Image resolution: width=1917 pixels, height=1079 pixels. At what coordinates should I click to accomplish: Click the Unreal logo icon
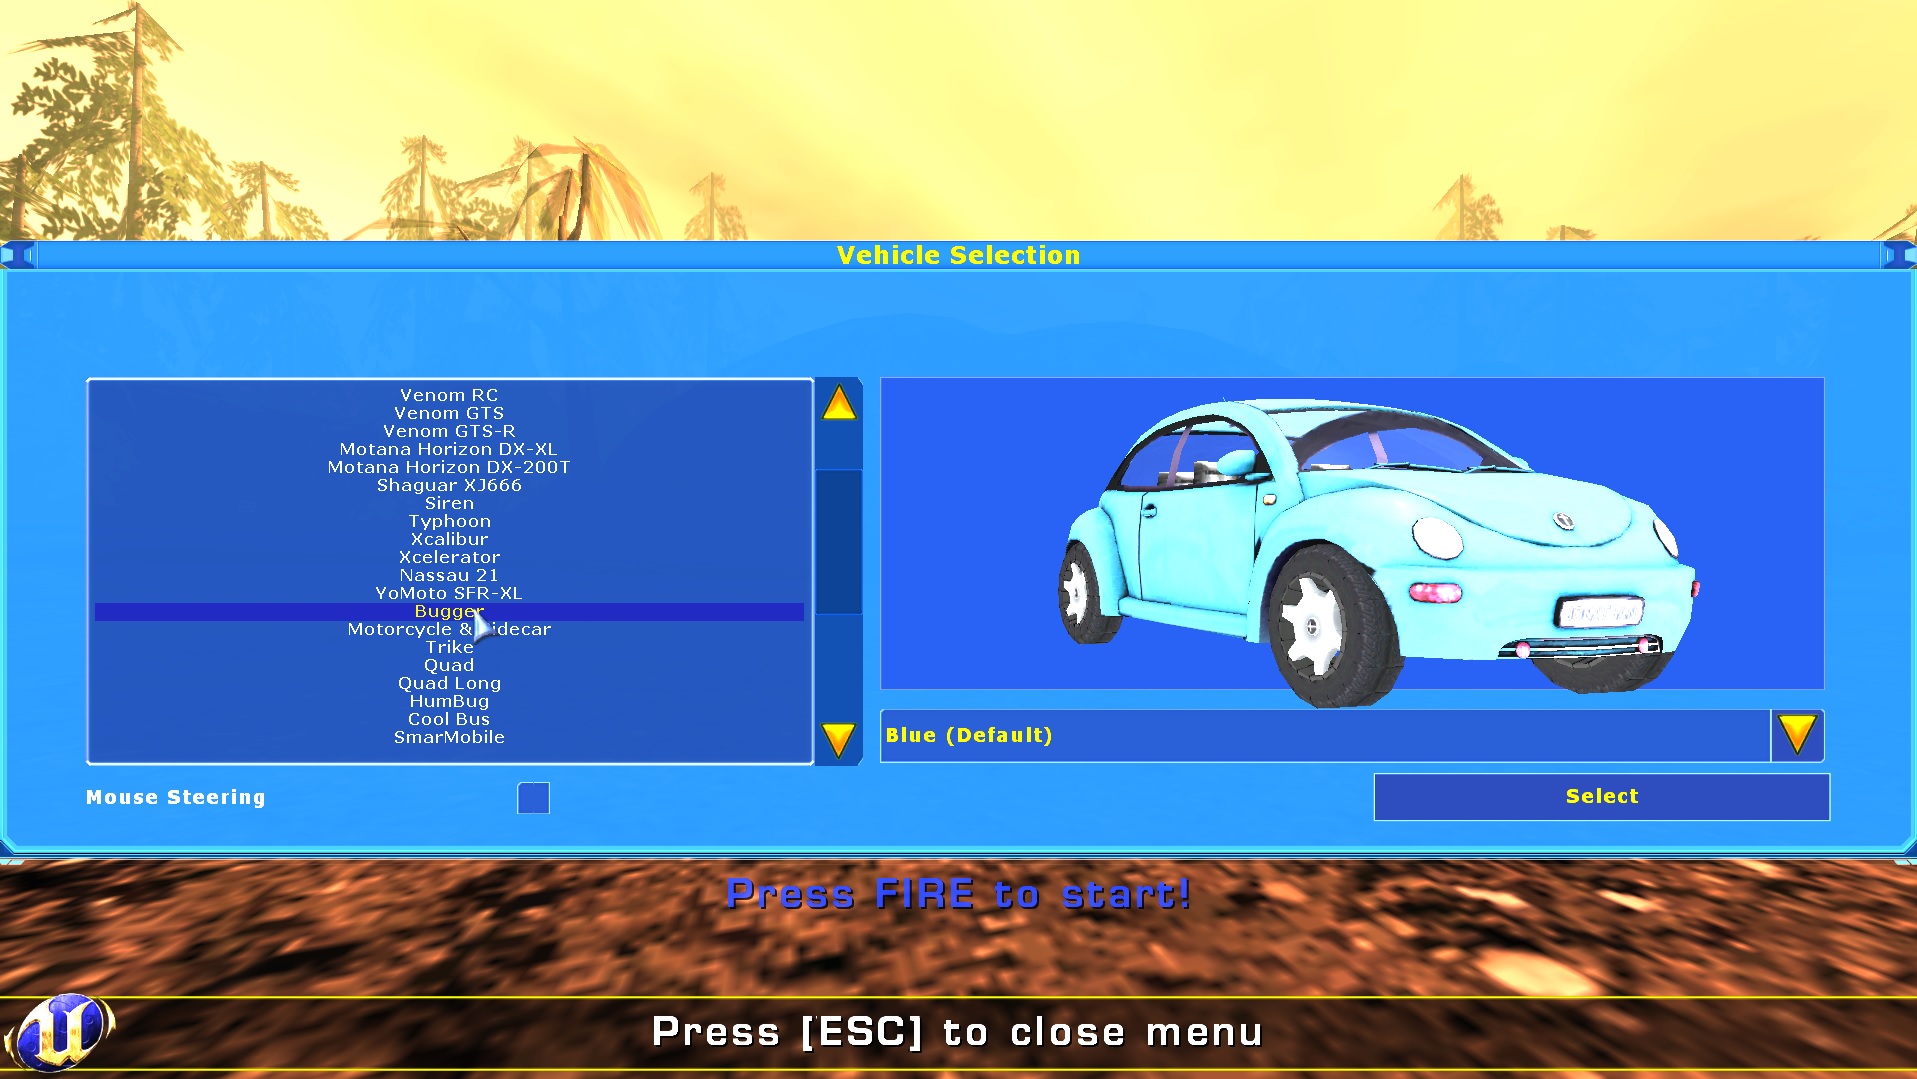(x=62, y=1032)
